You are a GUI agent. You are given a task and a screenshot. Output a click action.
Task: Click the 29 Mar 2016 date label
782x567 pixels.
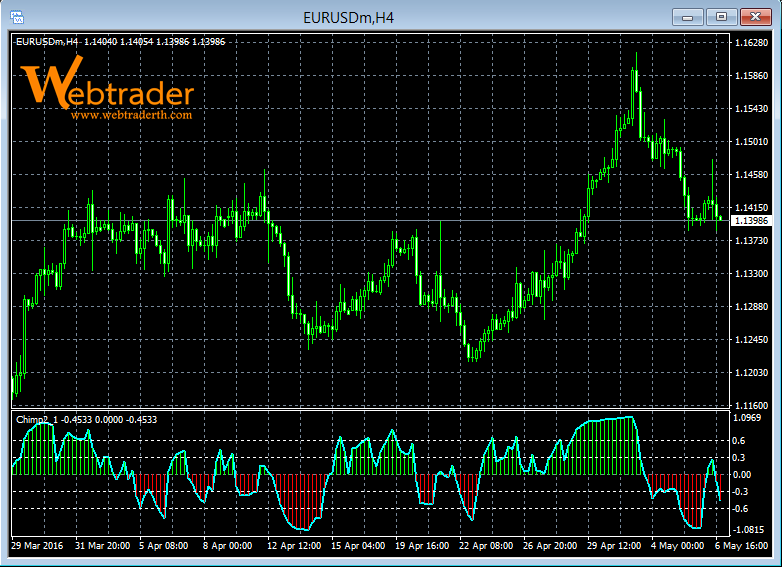tap(37, 546)
